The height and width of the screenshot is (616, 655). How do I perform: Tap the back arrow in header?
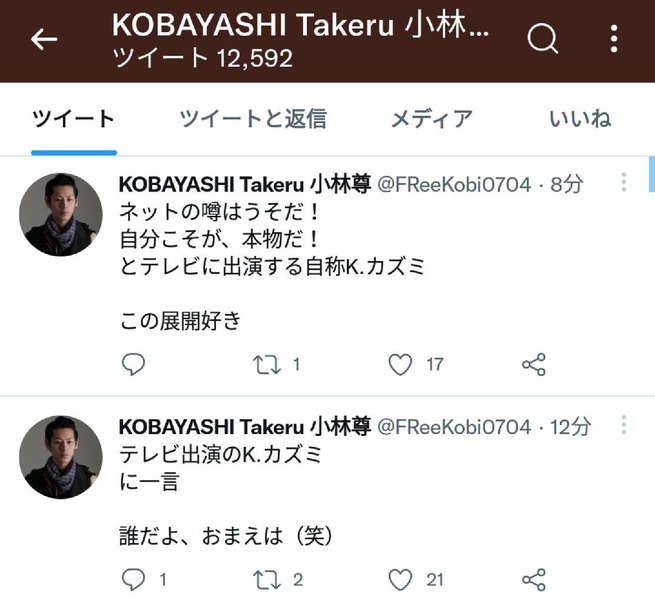pyautogui.click(x=44, y=40)
